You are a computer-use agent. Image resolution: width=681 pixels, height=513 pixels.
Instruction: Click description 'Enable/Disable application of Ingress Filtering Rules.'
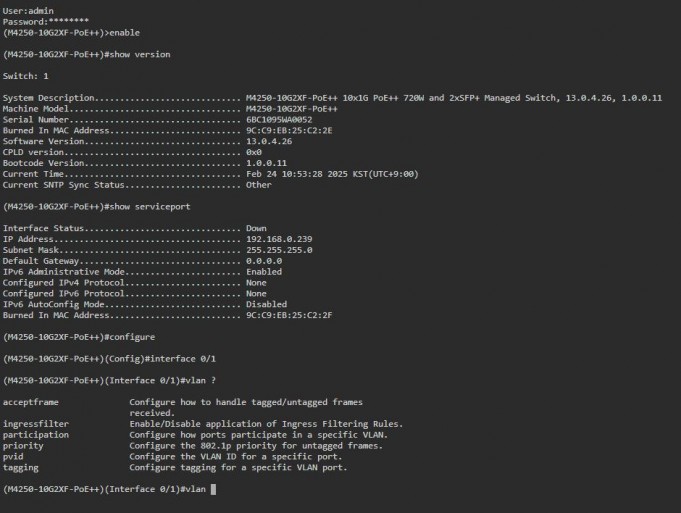point(266,424)
